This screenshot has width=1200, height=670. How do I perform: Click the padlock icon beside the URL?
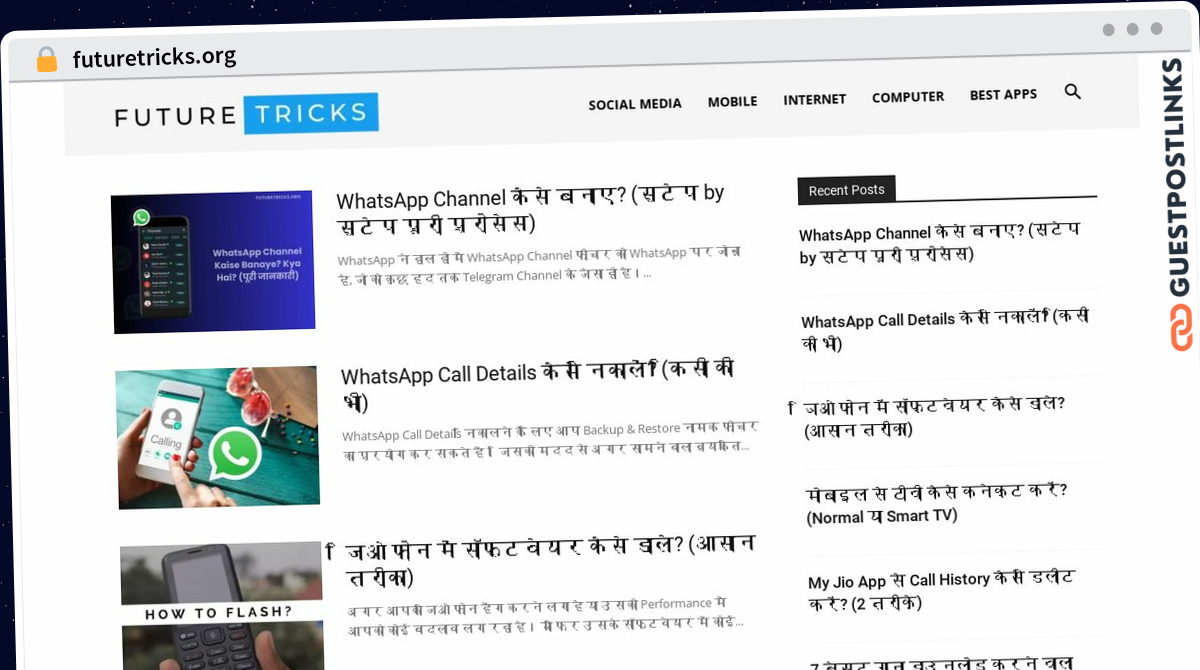[x=47, y=60]
